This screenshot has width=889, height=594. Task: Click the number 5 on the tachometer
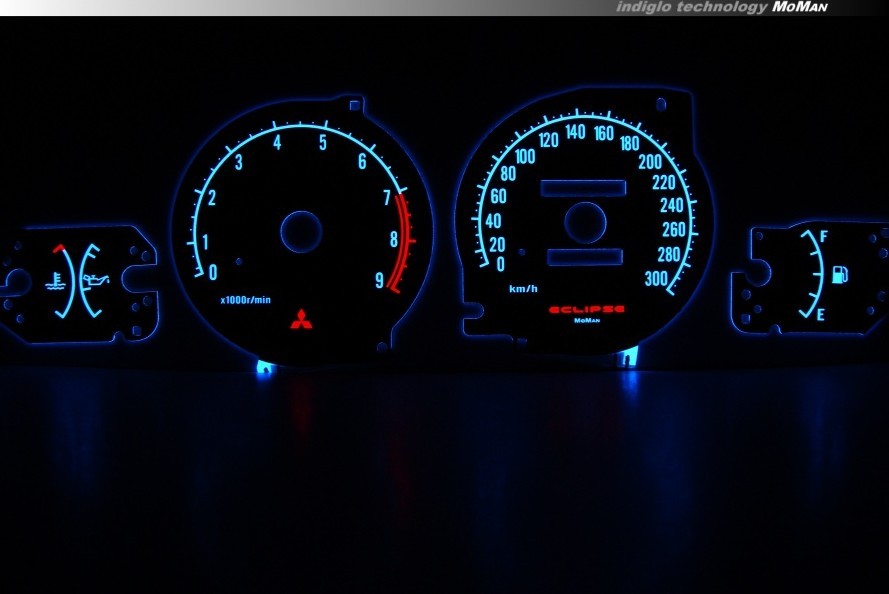[x=323, y=142]
